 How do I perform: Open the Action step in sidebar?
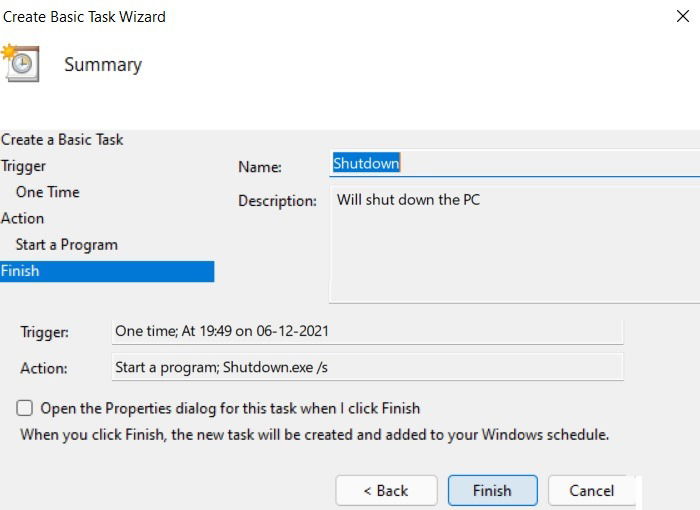click(x=22, y=218)
